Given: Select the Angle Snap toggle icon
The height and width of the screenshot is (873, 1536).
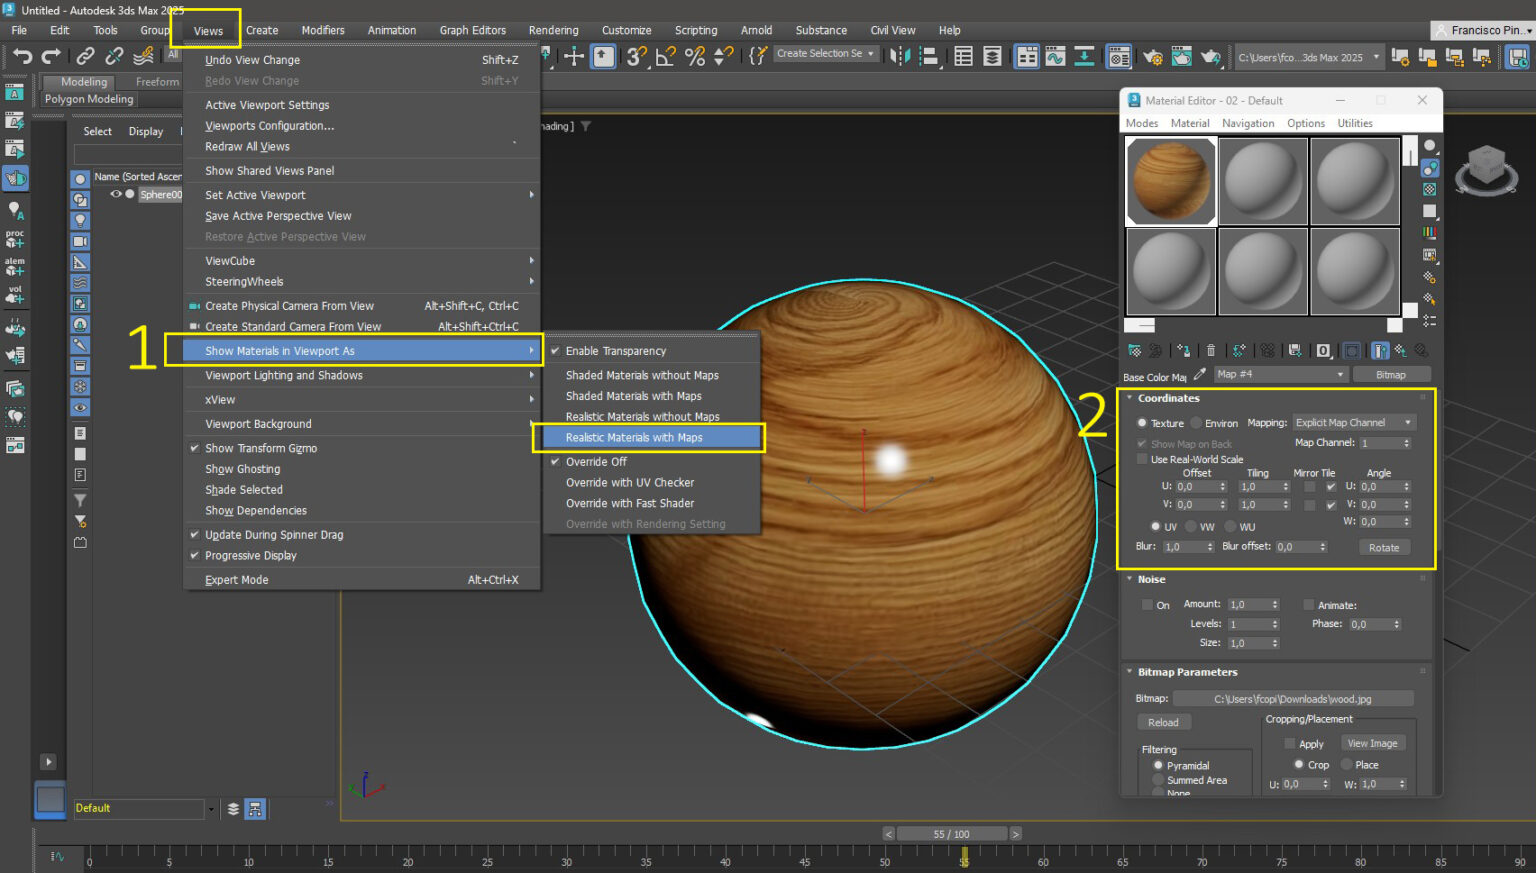Looking at the screenshot, I should [665, 56].
